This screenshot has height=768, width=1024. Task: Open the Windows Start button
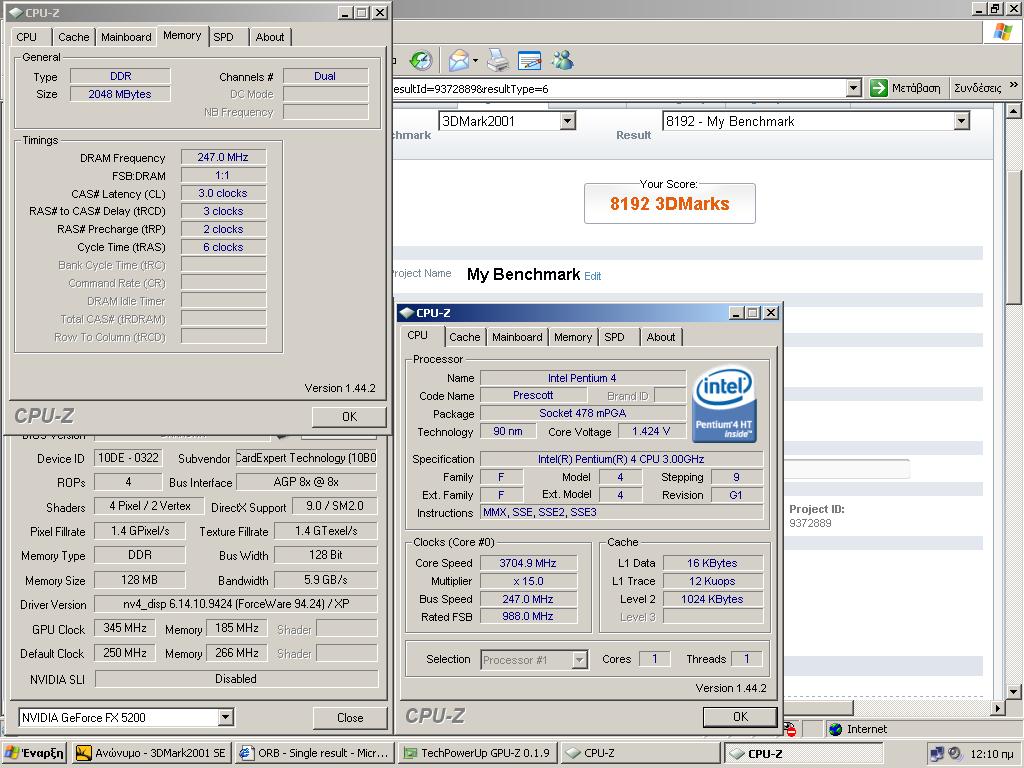(x=34, y=753)
